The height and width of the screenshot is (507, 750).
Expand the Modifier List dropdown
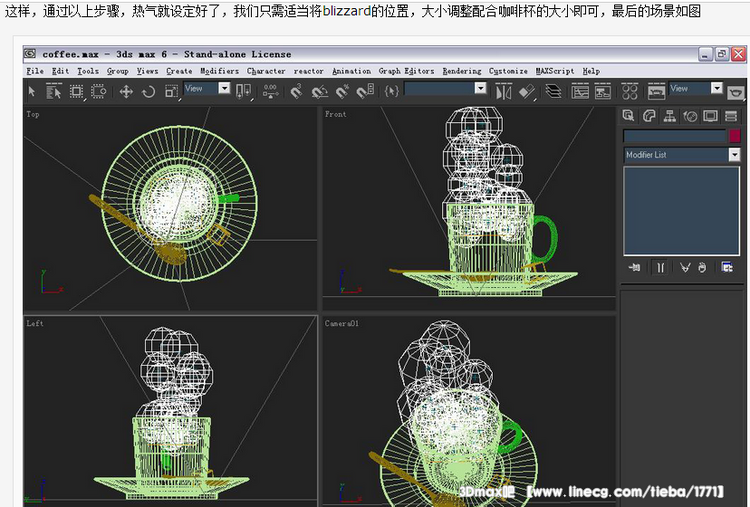click(734, 155)
